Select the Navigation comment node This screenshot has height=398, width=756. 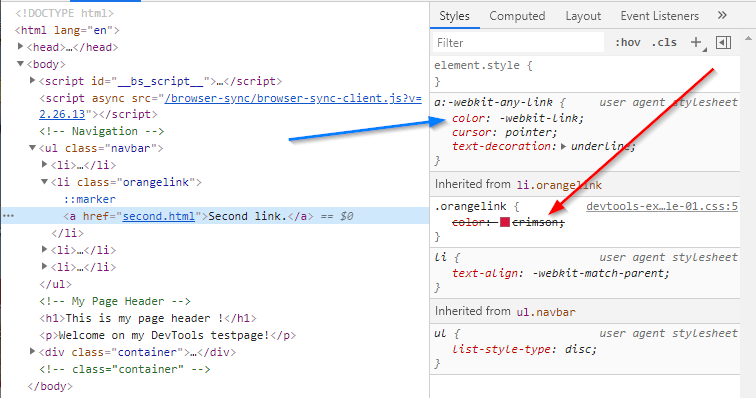(102, 131)
